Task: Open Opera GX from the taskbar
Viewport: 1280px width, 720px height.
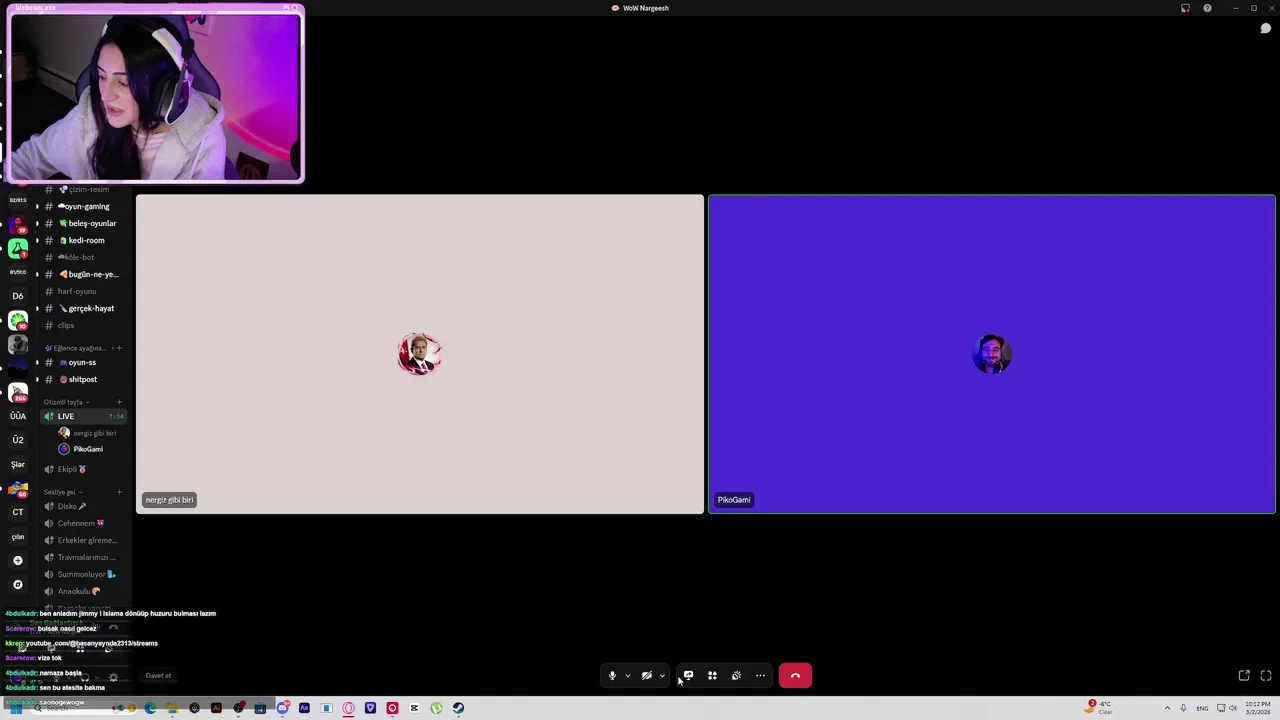Action: pyautogui.click(x=348, y=708)
